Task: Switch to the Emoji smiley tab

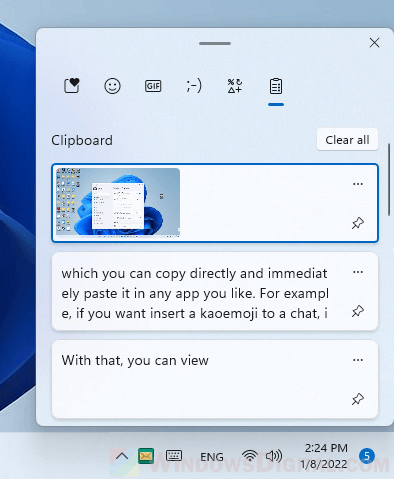Action: tap(112, 86)
